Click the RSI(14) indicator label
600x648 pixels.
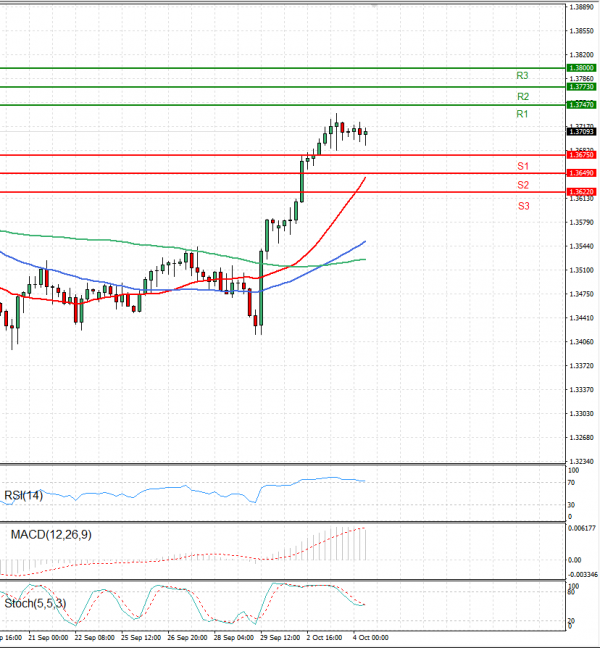click(23, 495)
